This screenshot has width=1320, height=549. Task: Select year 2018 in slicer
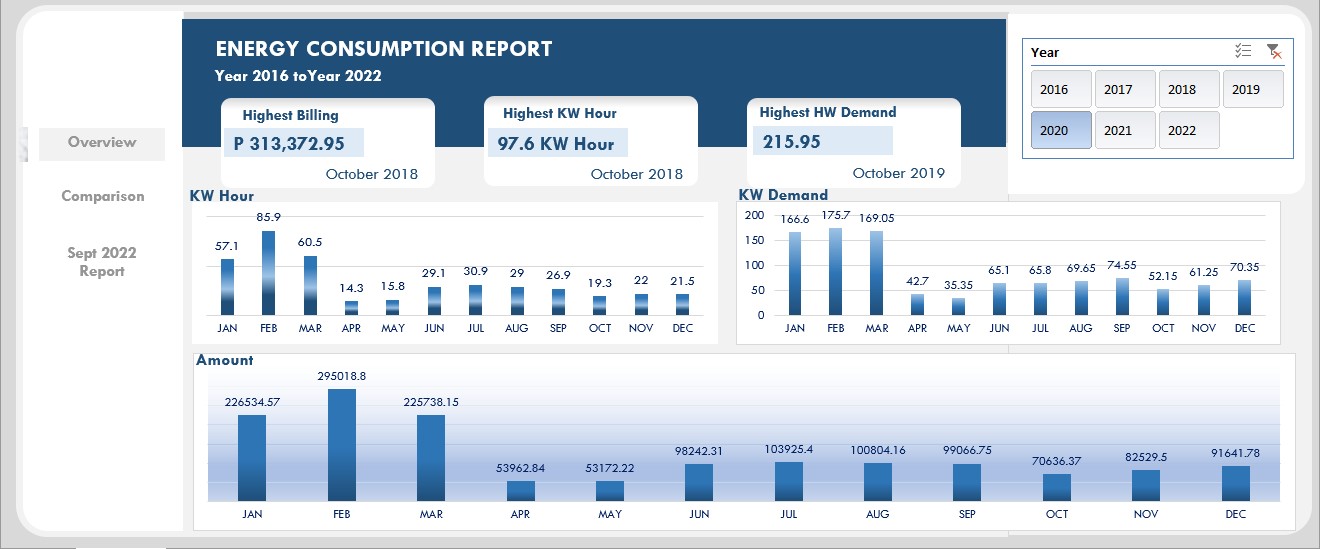click(1189, 89)
